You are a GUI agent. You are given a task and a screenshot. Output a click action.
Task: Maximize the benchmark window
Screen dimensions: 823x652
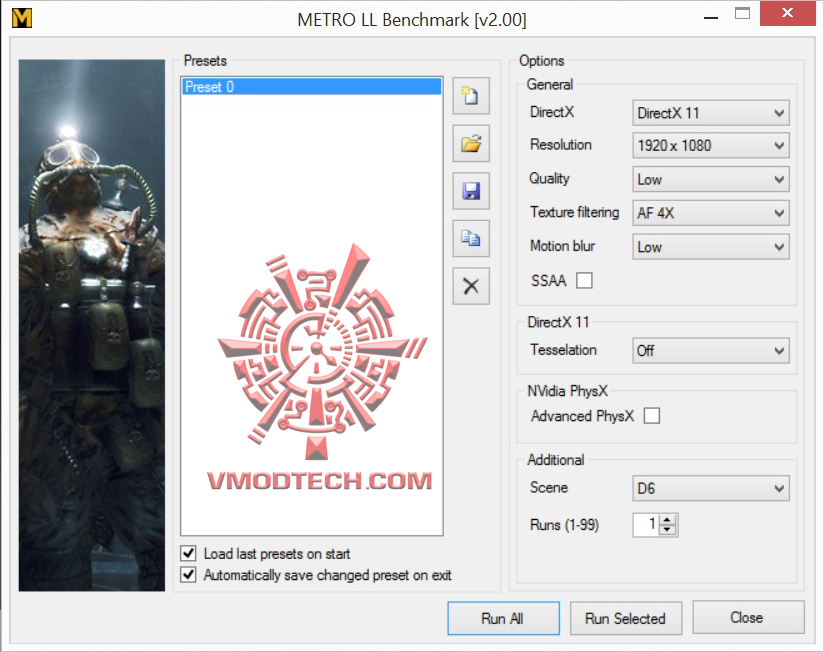tap(742, 14)
